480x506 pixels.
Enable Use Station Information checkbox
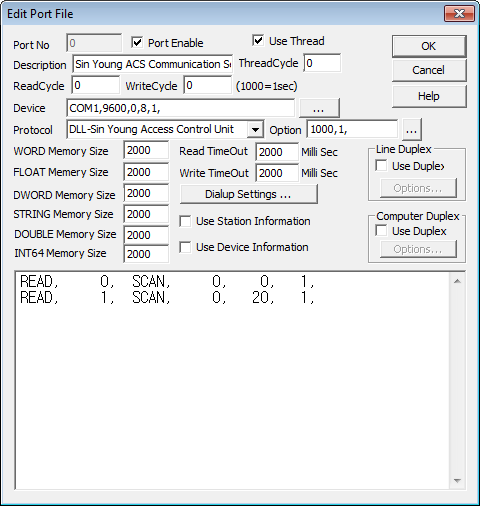[x=185, y=221]
